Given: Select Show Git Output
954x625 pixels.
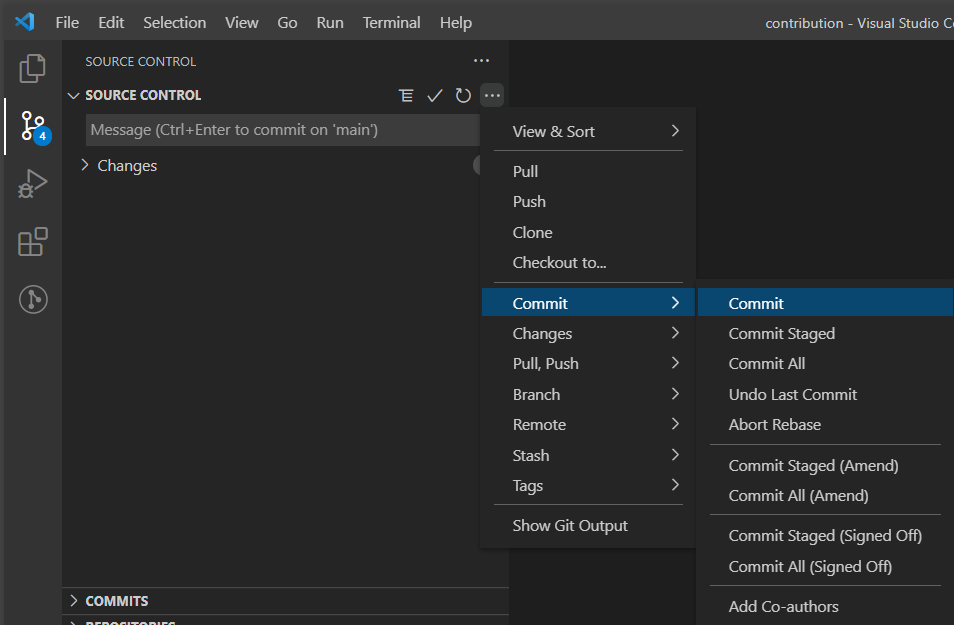Looking at the screenshot, I should click(588, 526).
